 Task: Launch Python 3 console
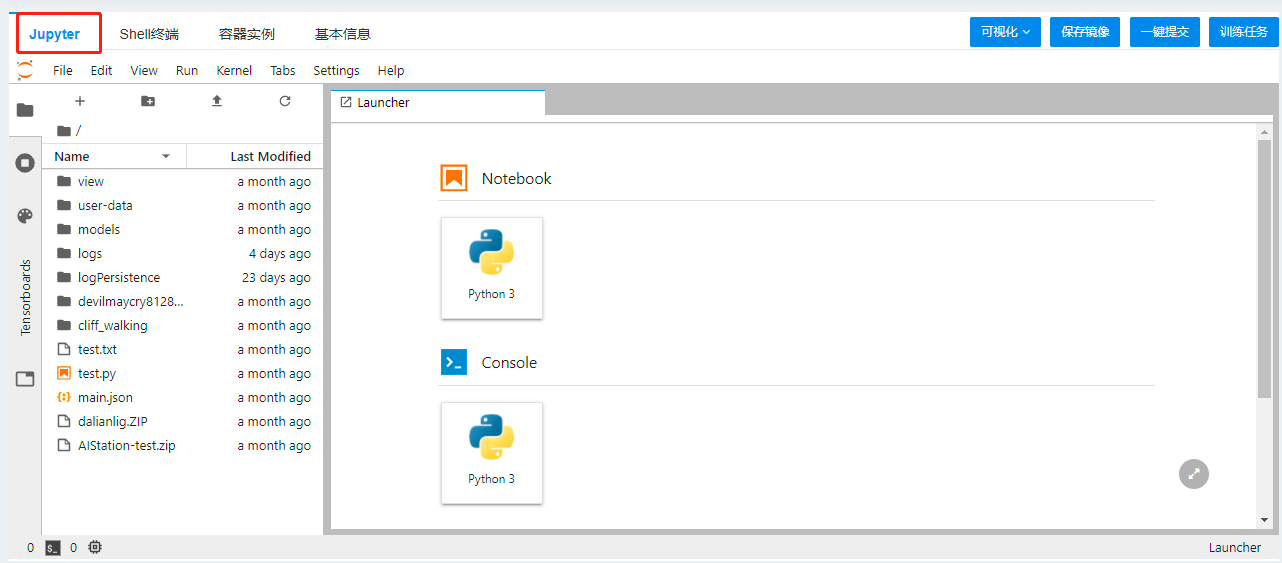pos(491,453)
